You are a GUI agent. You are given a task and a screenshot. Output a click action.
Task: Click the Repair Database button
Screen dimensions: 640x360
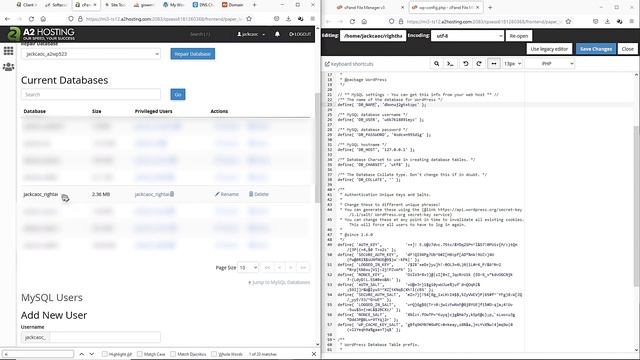(193, 54)
